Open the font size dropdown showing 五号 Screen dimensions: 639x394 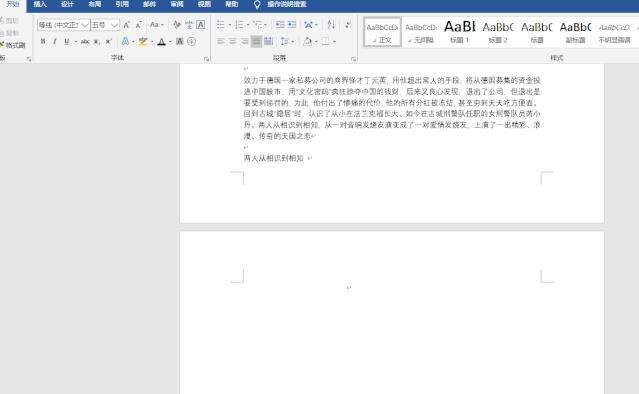tap(115, 25)
